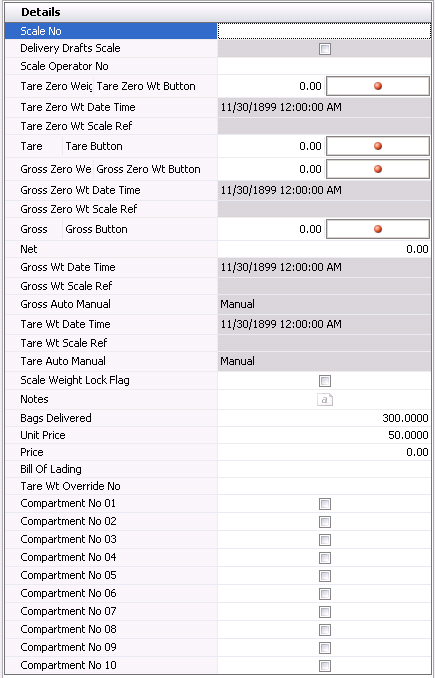The width and height of the screenshot is (435, 678).
Task: Click the Gross Zero Weight 0.00 value
Action: tap(310, 169)
